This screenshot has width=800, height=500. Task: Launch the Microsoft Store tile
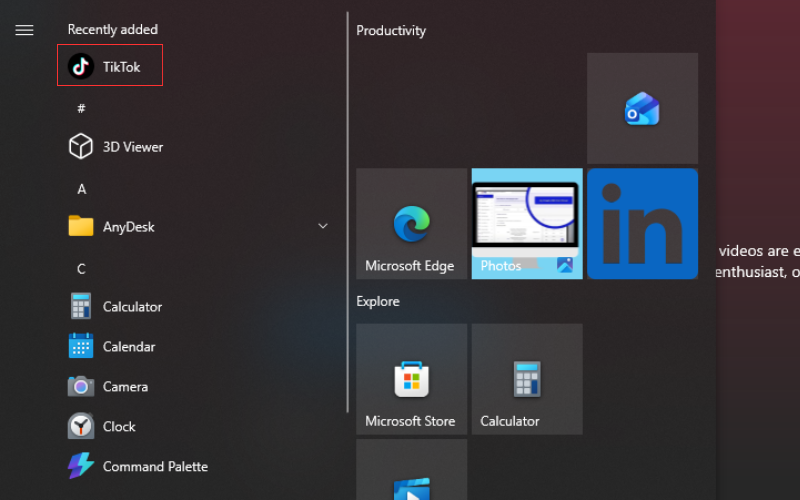click(x=412, y=379)
